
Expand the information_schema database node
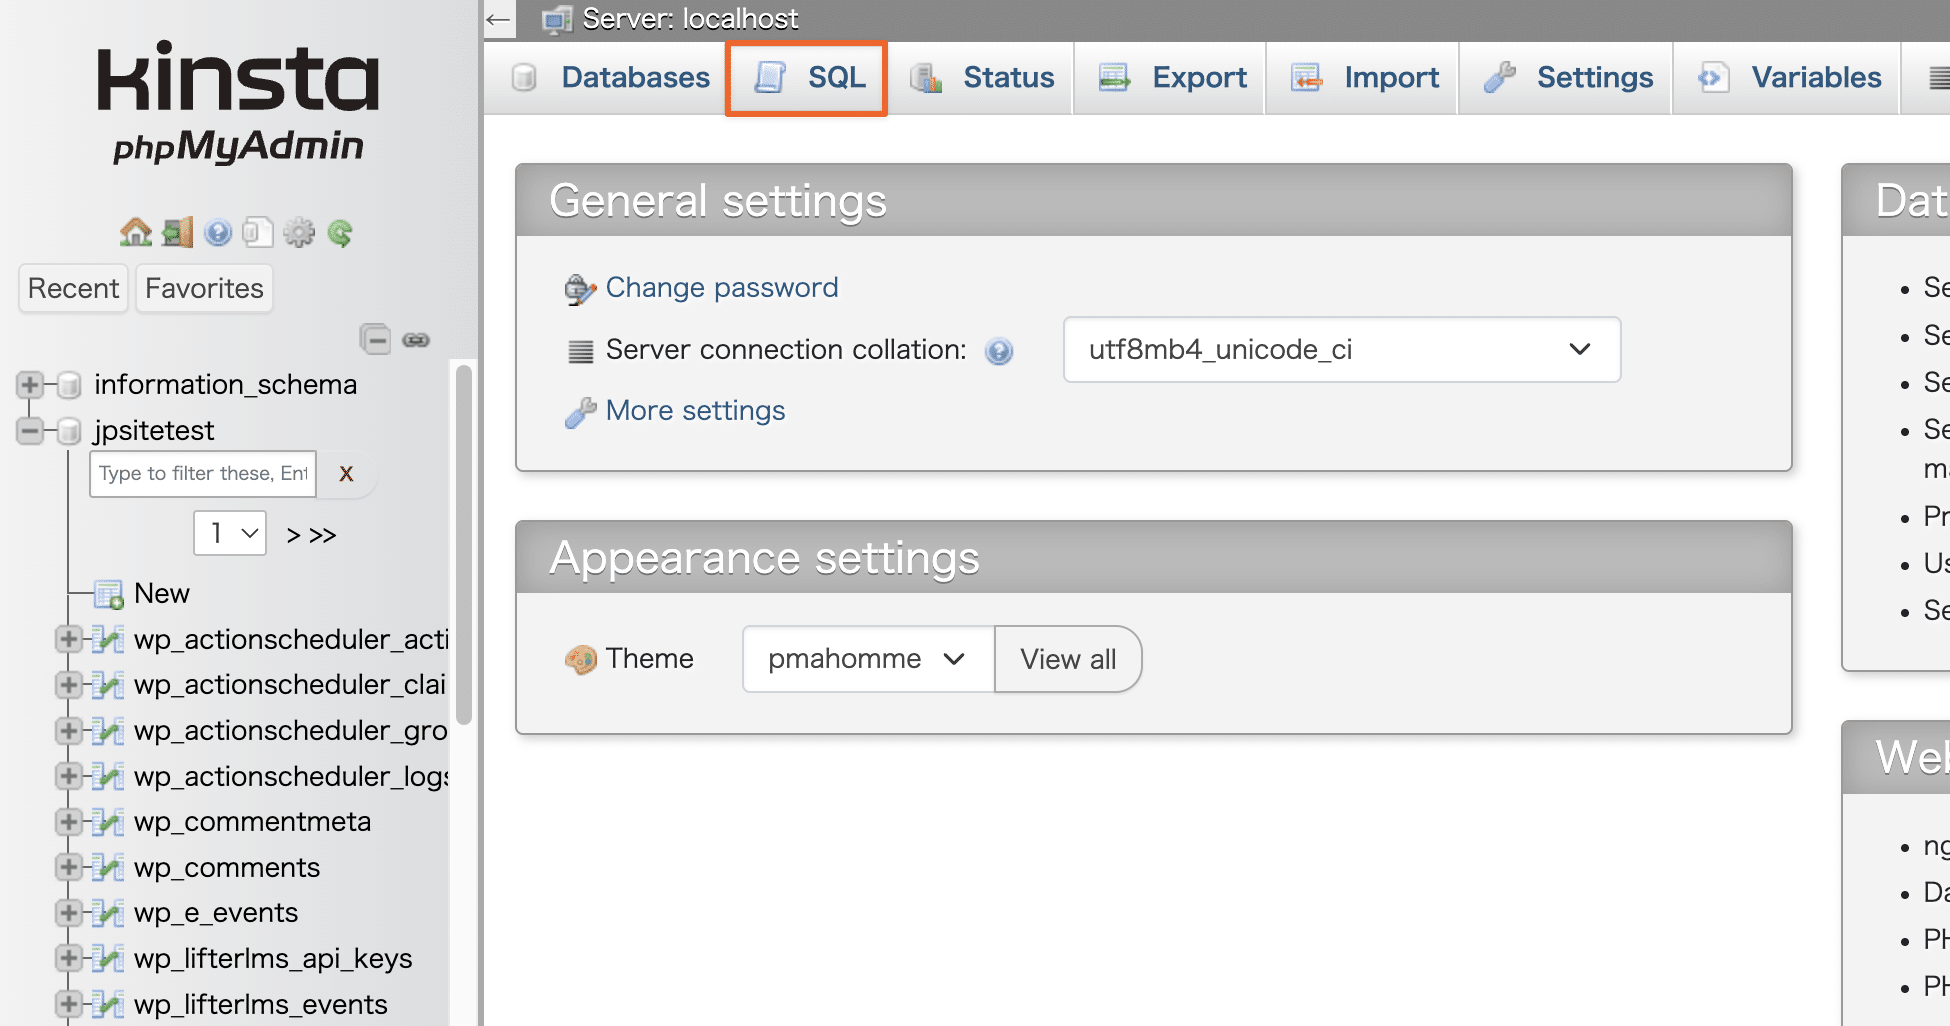29,385
